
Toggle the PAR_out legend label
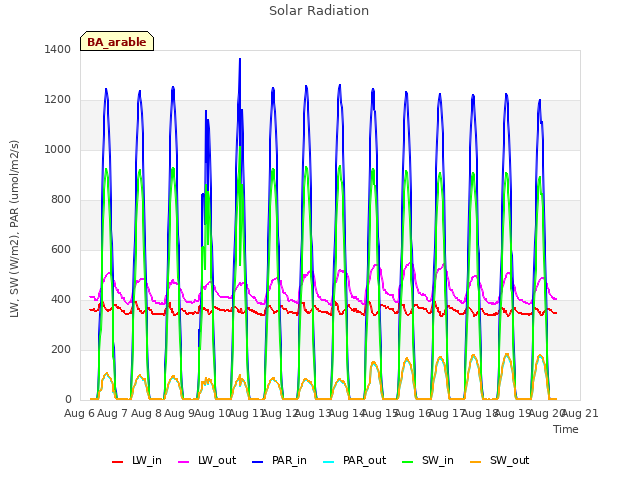tap(364, 461)
